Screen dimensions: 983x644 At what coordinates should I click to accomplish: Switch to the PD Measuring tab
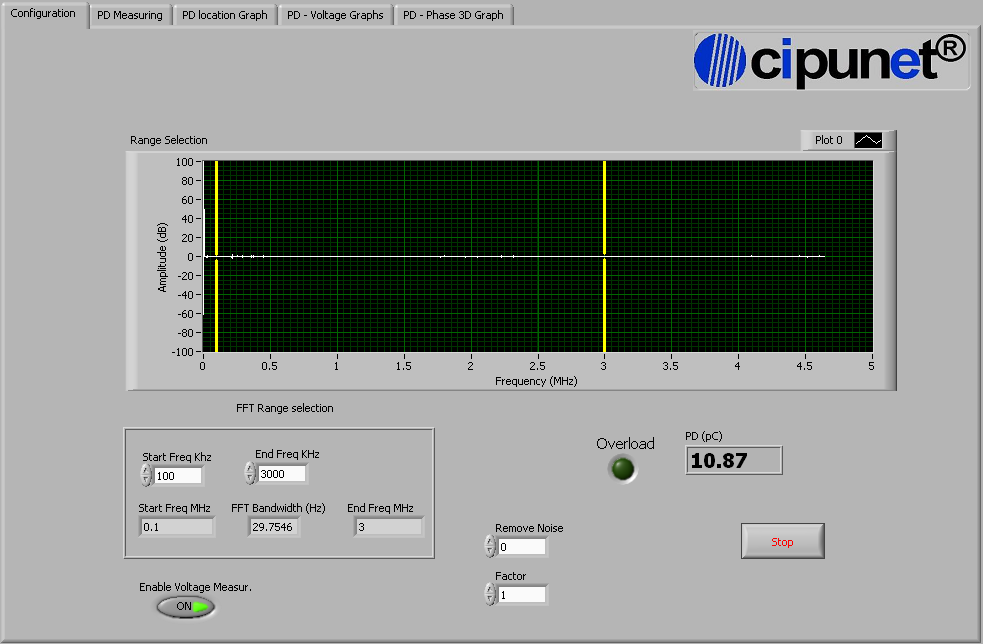[x=130, y=15]
